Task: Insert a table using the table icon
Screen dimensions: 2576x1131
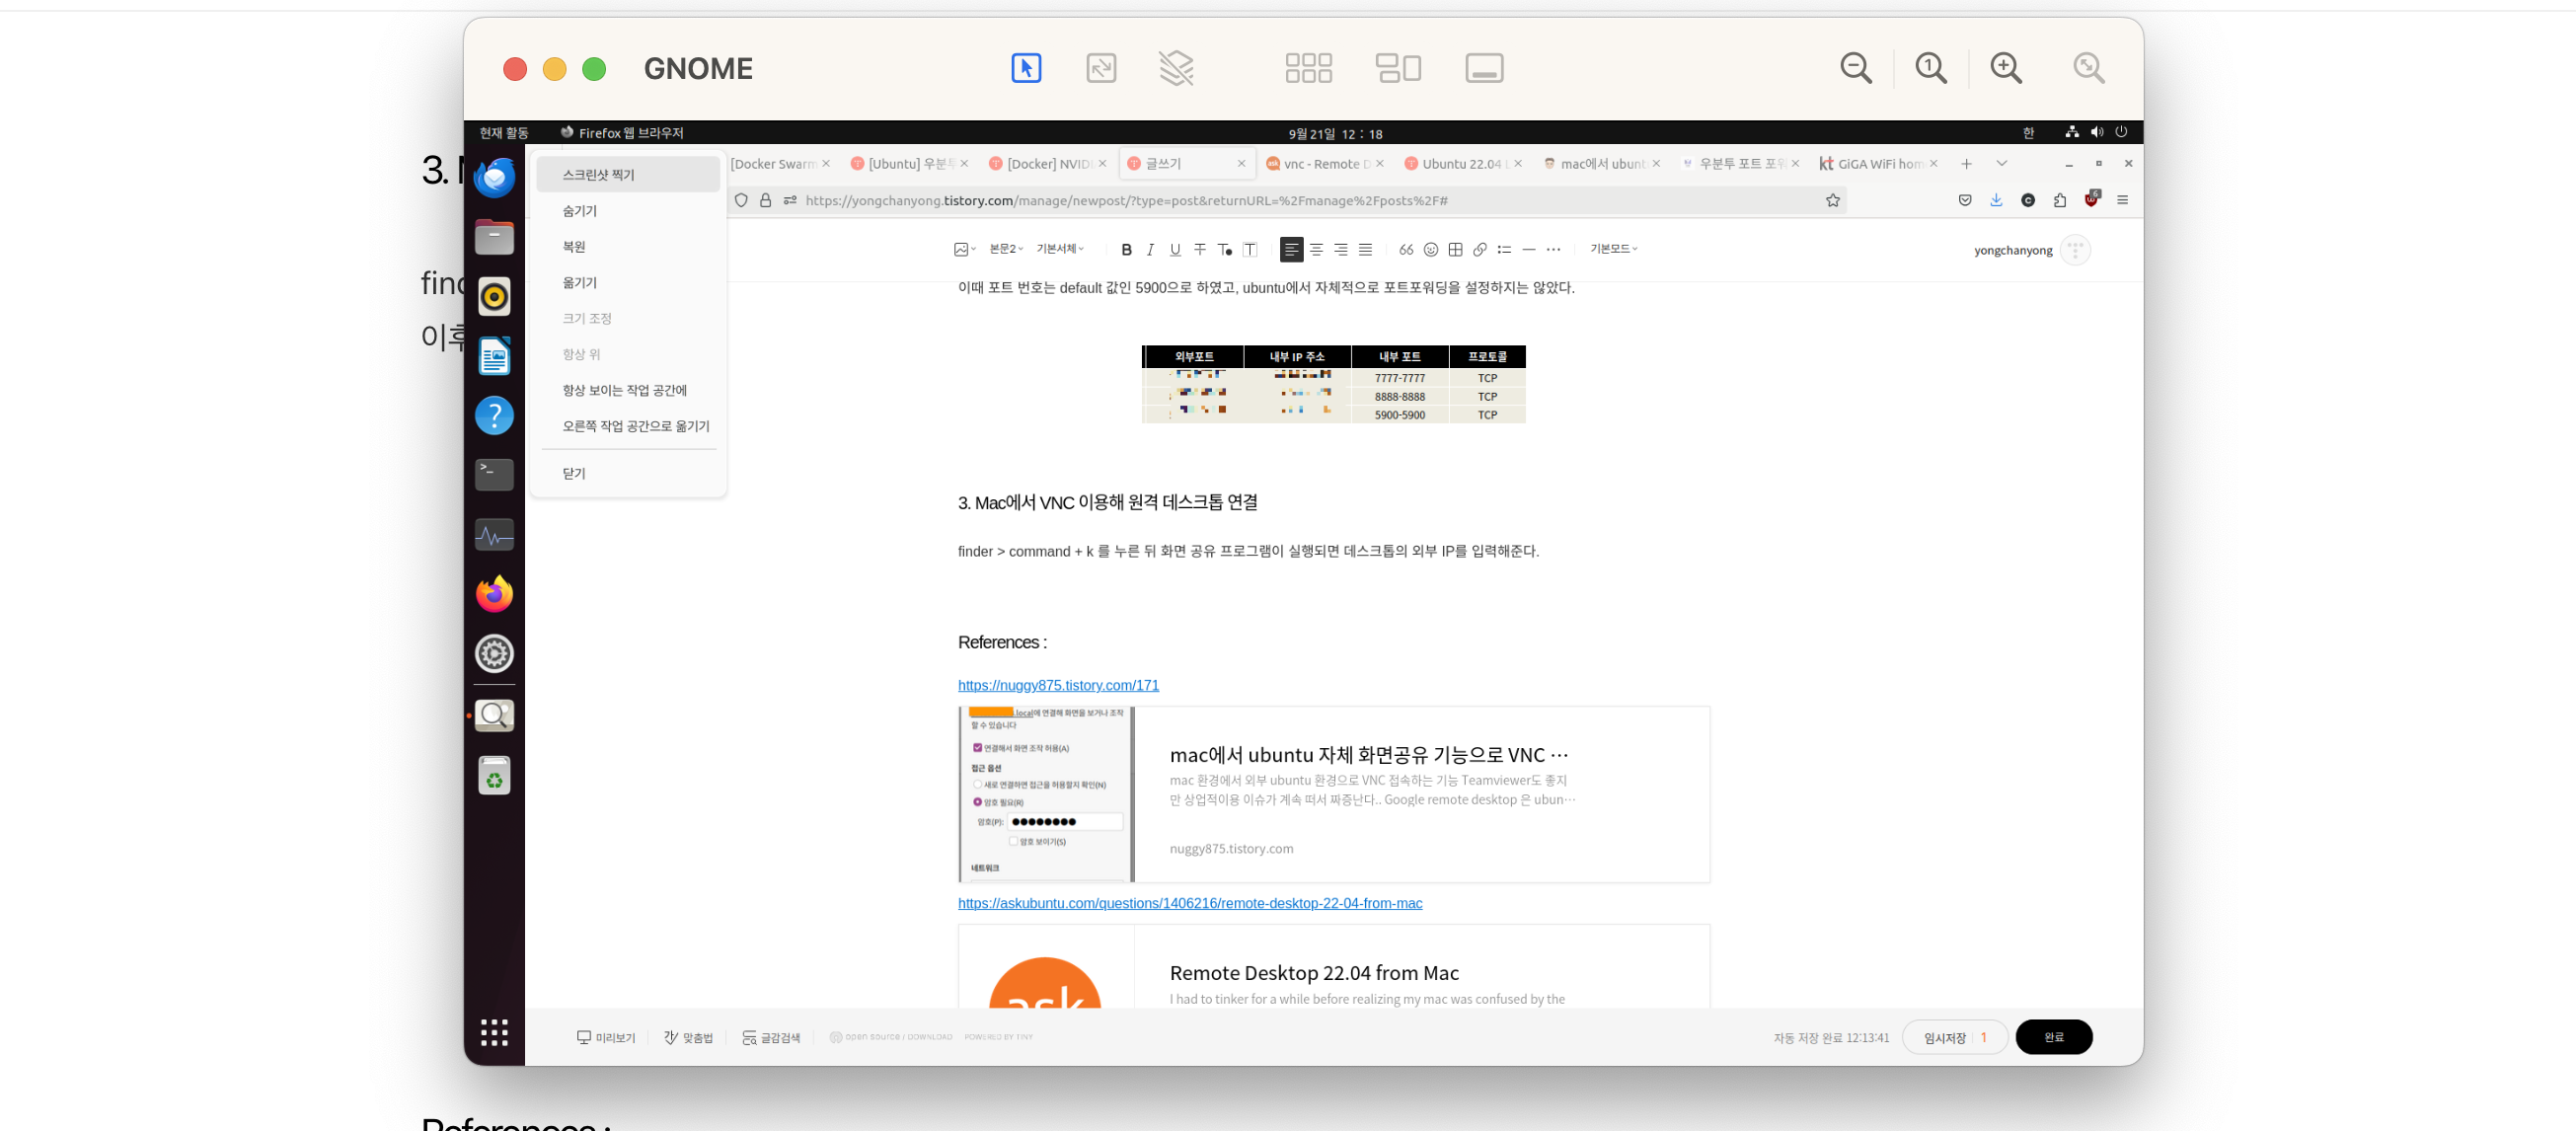Action: [1455, 250]
